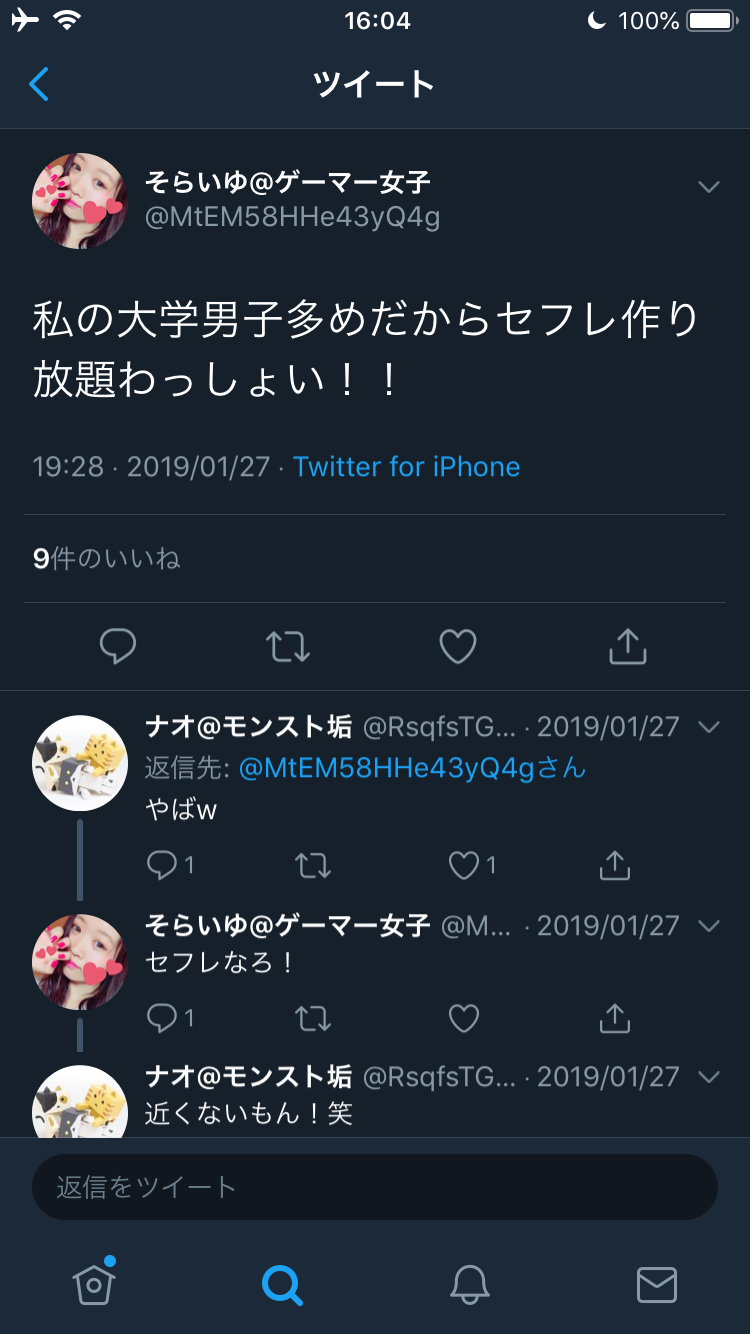The width and height of the screenshot is (750, 1334).
Task: Retweet the やばw reply
Action: 313,865
